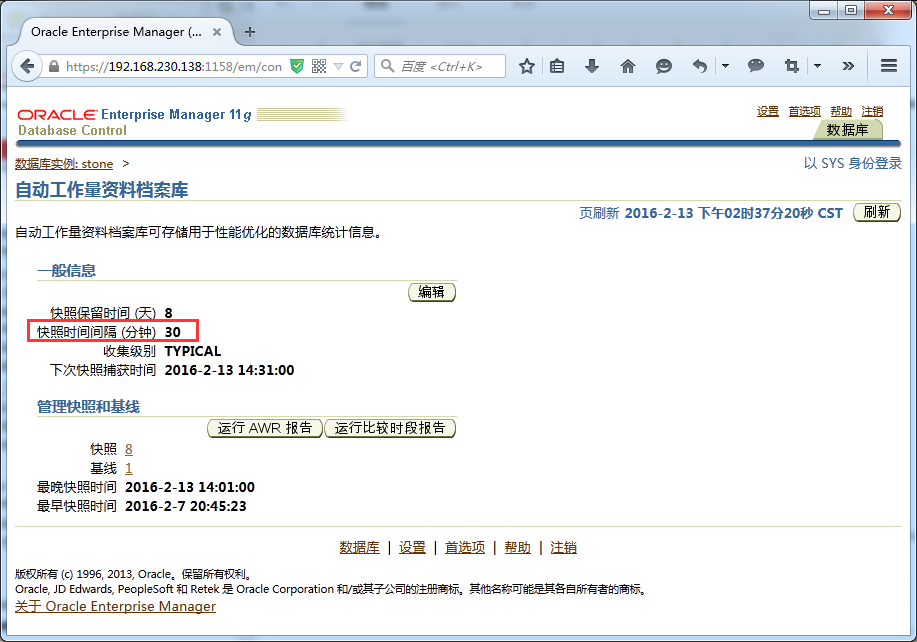
Task: Bookmark this page with the star icon
Action: click(527, 66)
